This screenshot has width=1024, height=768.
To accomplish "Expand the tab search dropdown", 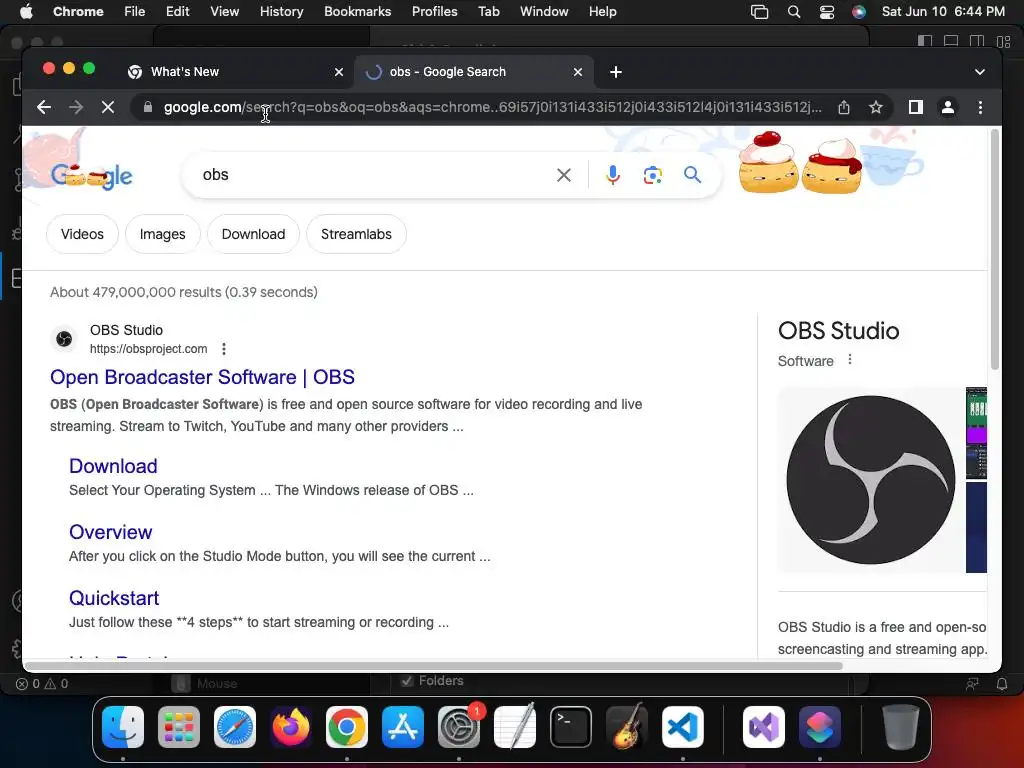I will tap(980, 72).
